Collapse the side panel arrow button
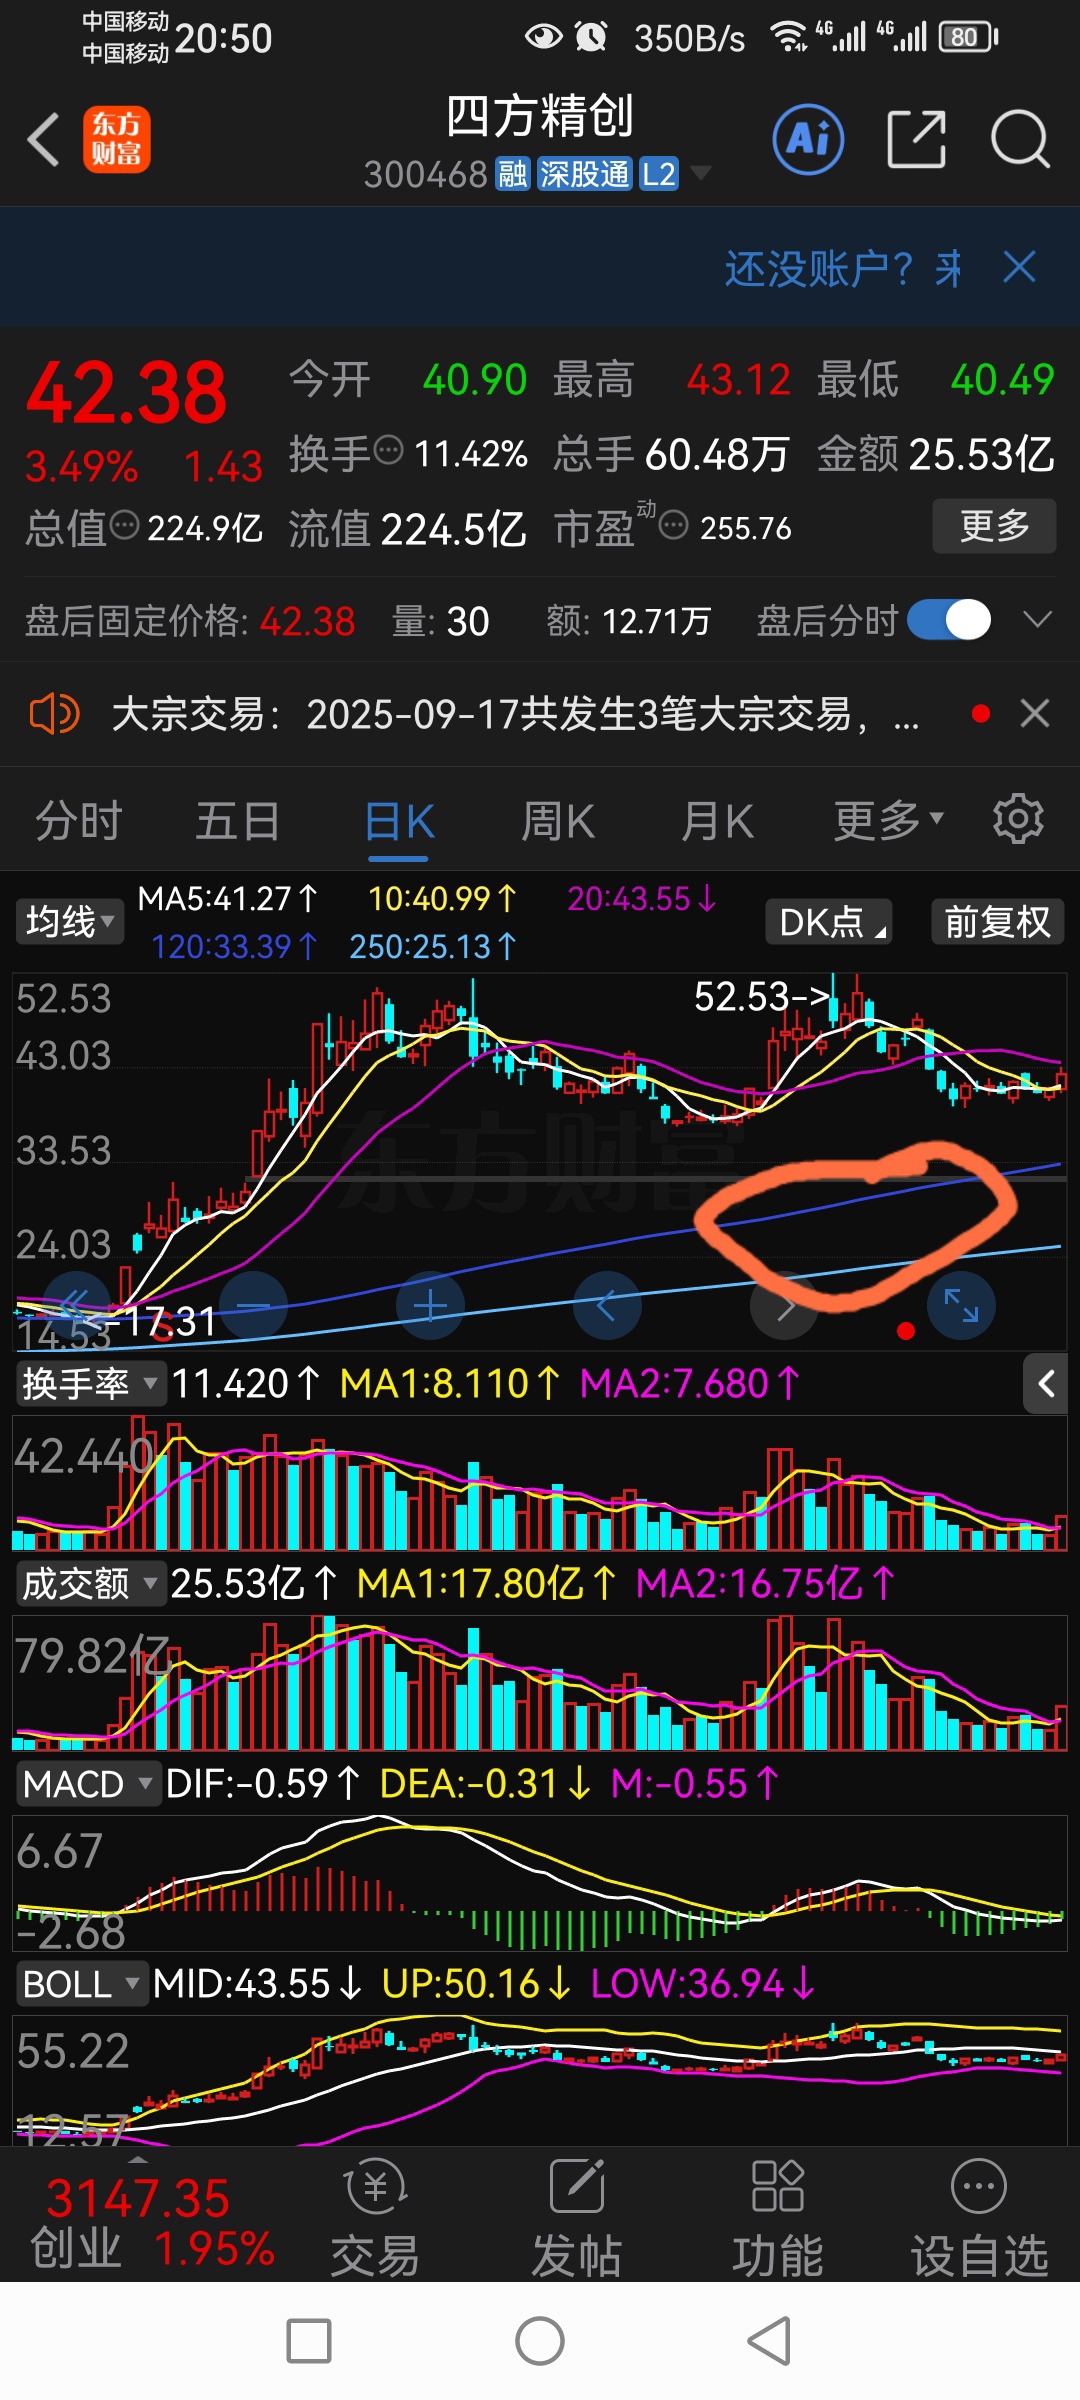Screen dimensions: 1080x2400 click(1046, 1384)
